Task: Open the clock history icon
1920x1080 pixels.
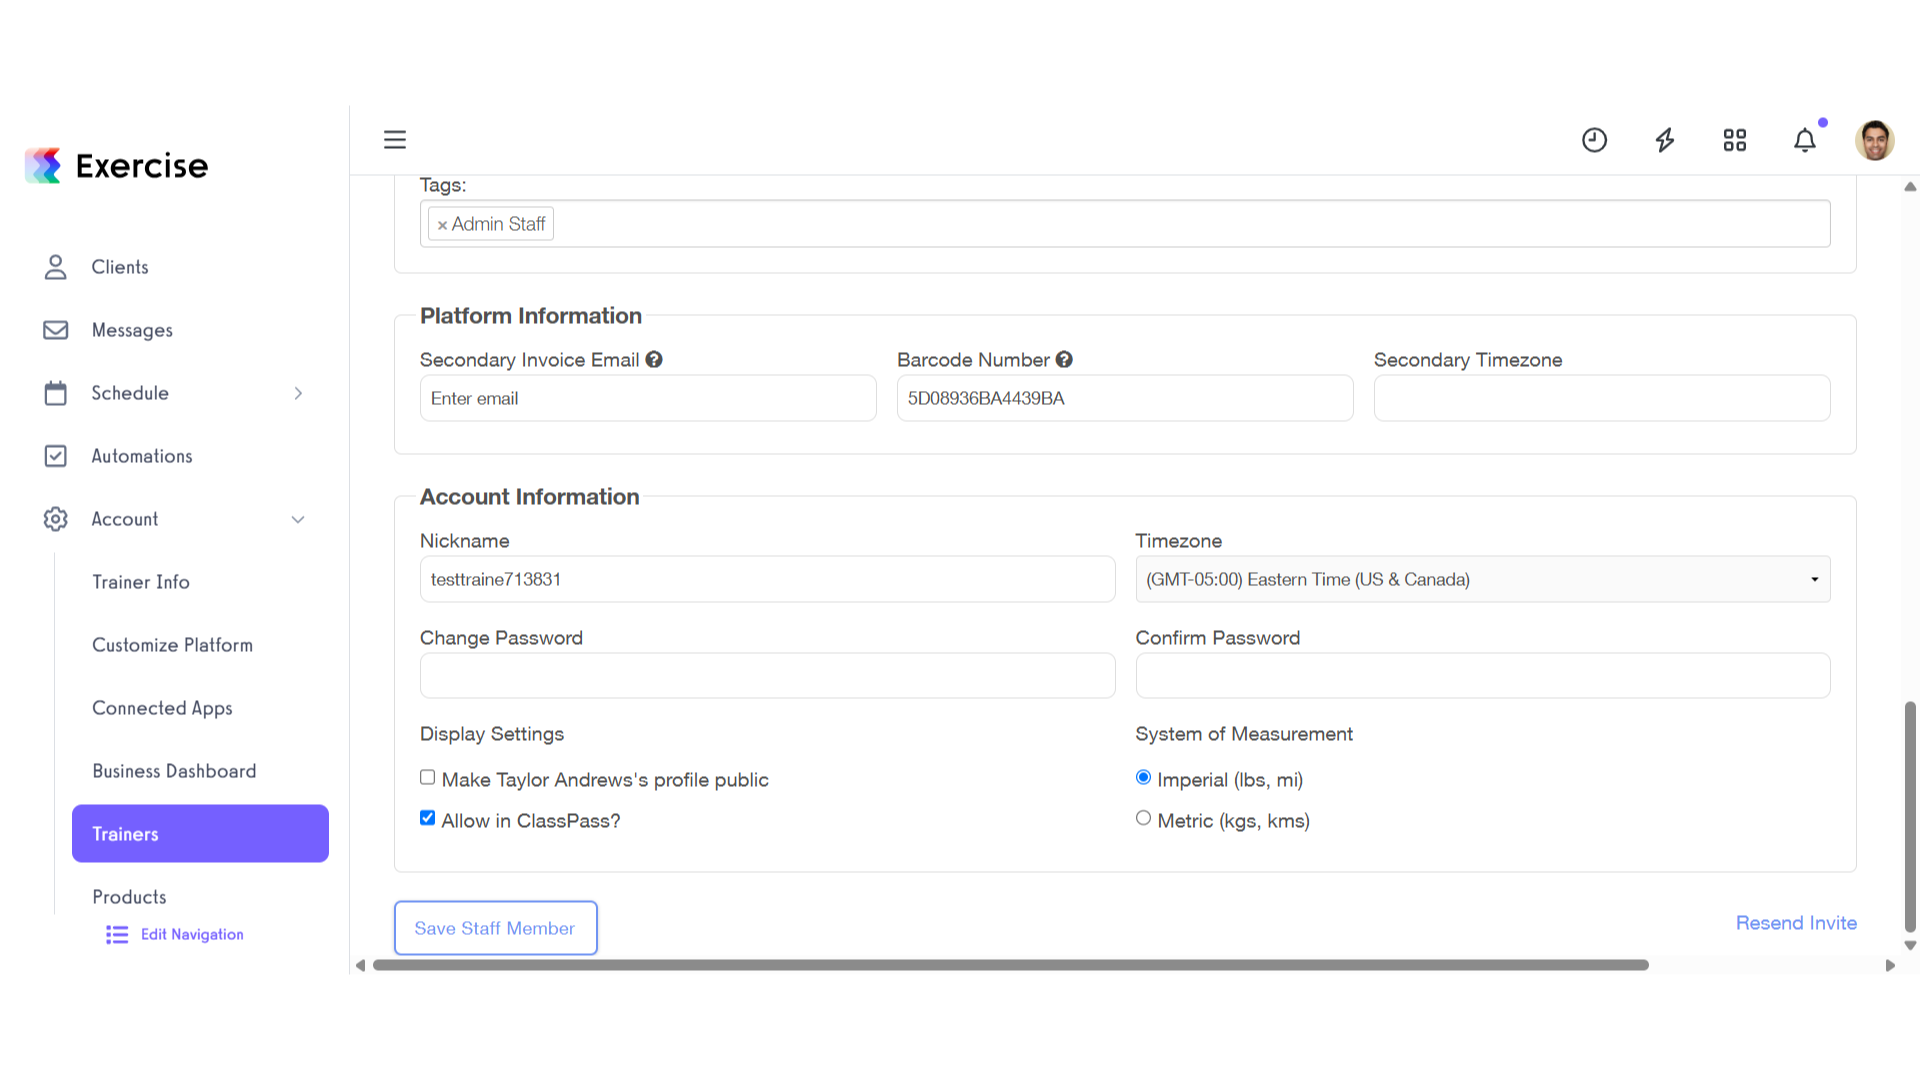Action: (1594, 140)
